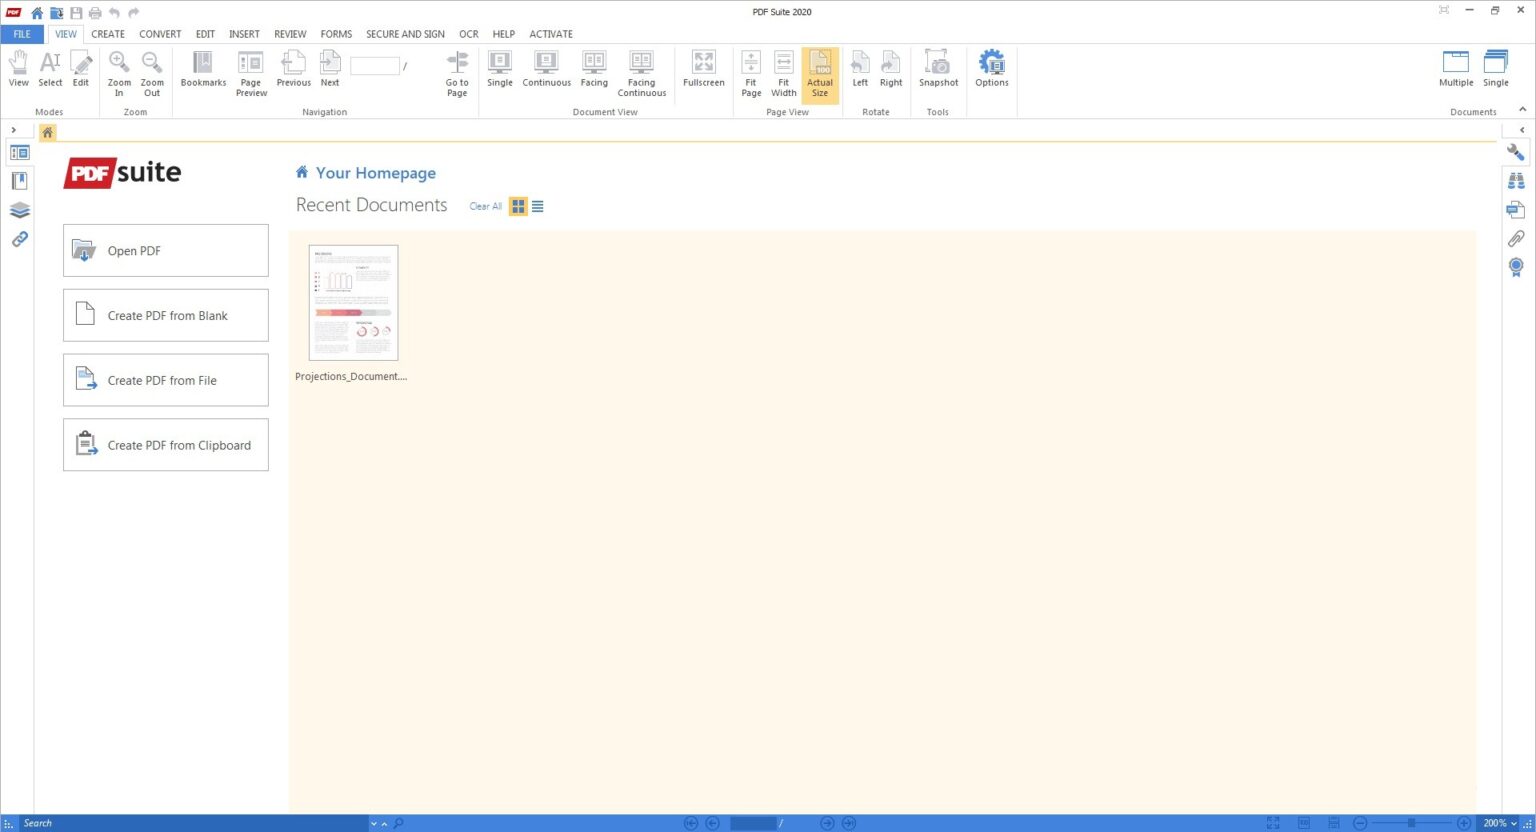Image resolution: width=1536 pixels, height=832 pixels.
Task: Select the Zoom In tool
Action: 118,68
